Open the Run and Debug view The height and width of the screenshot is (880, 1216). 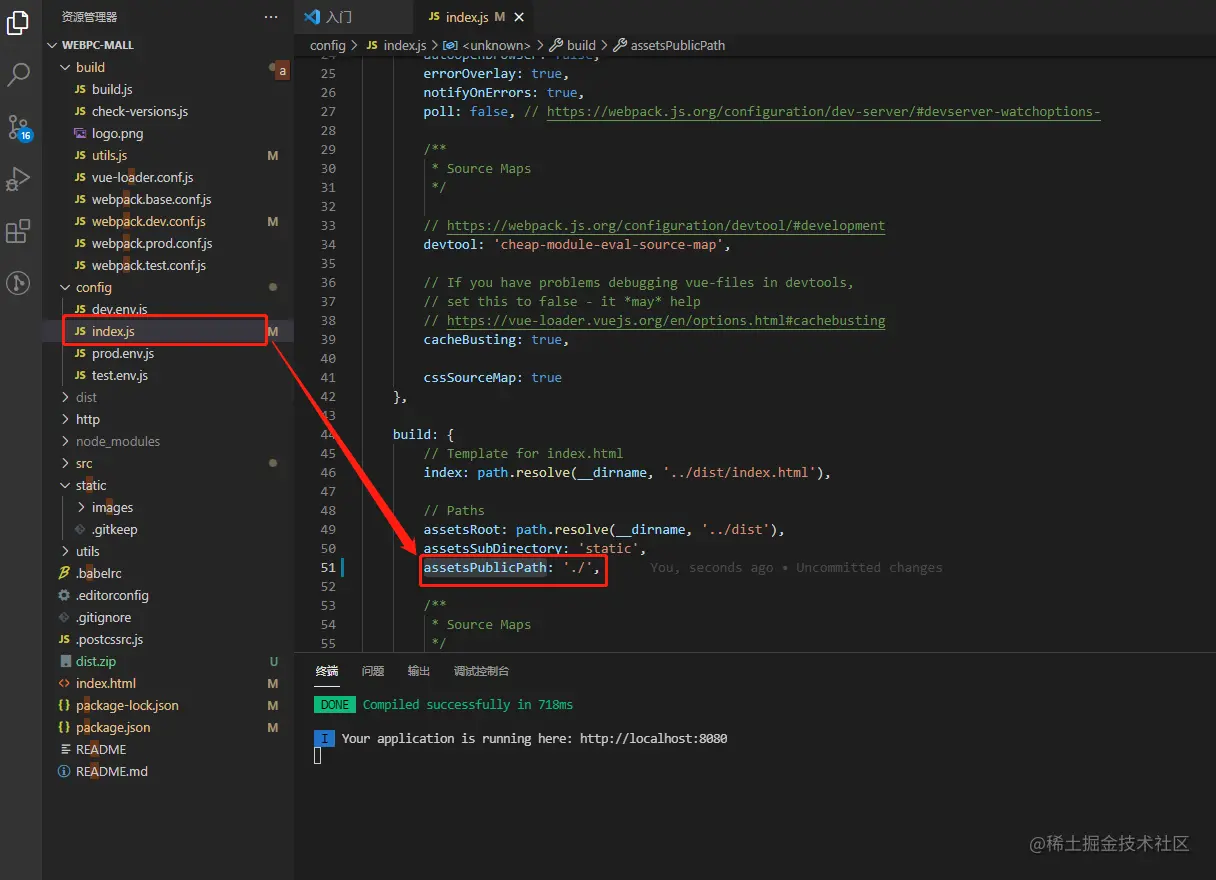coord(18,179)
